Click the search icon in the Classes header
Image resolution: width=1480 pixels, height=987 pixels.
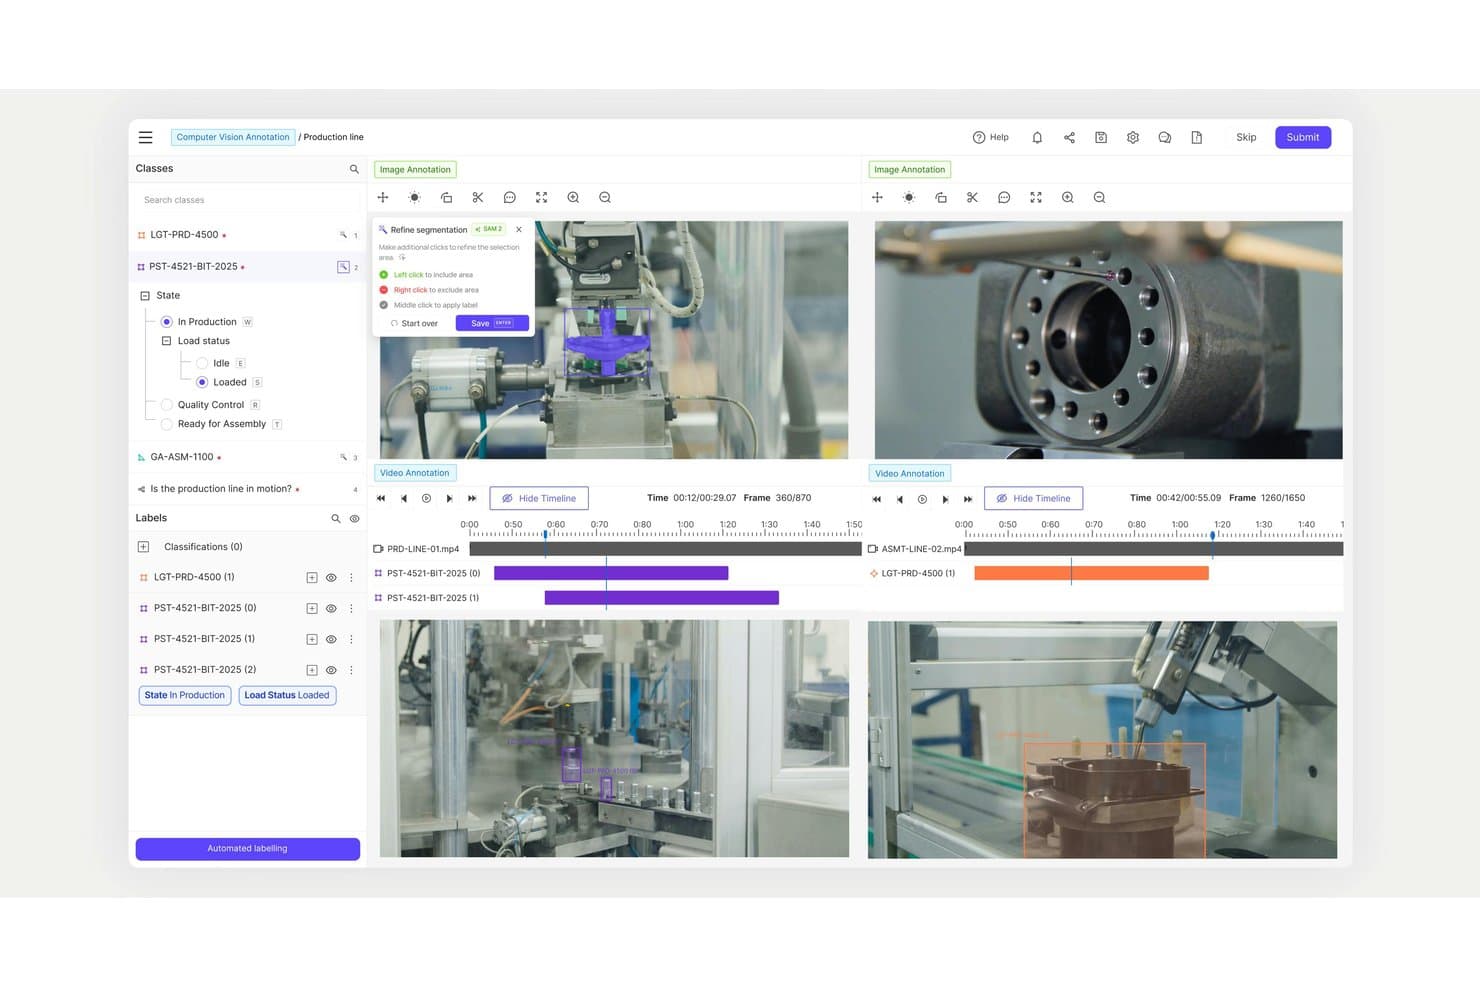point(354,169)
